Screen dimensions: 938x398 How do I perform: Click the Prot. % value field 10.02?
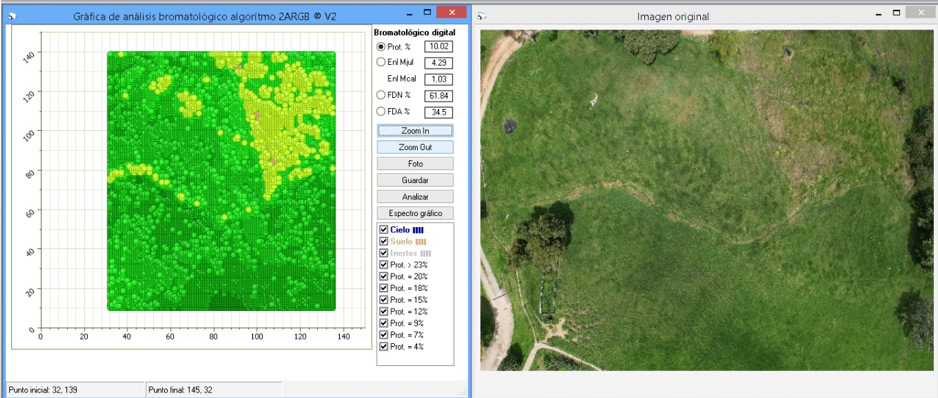[438, 47]
